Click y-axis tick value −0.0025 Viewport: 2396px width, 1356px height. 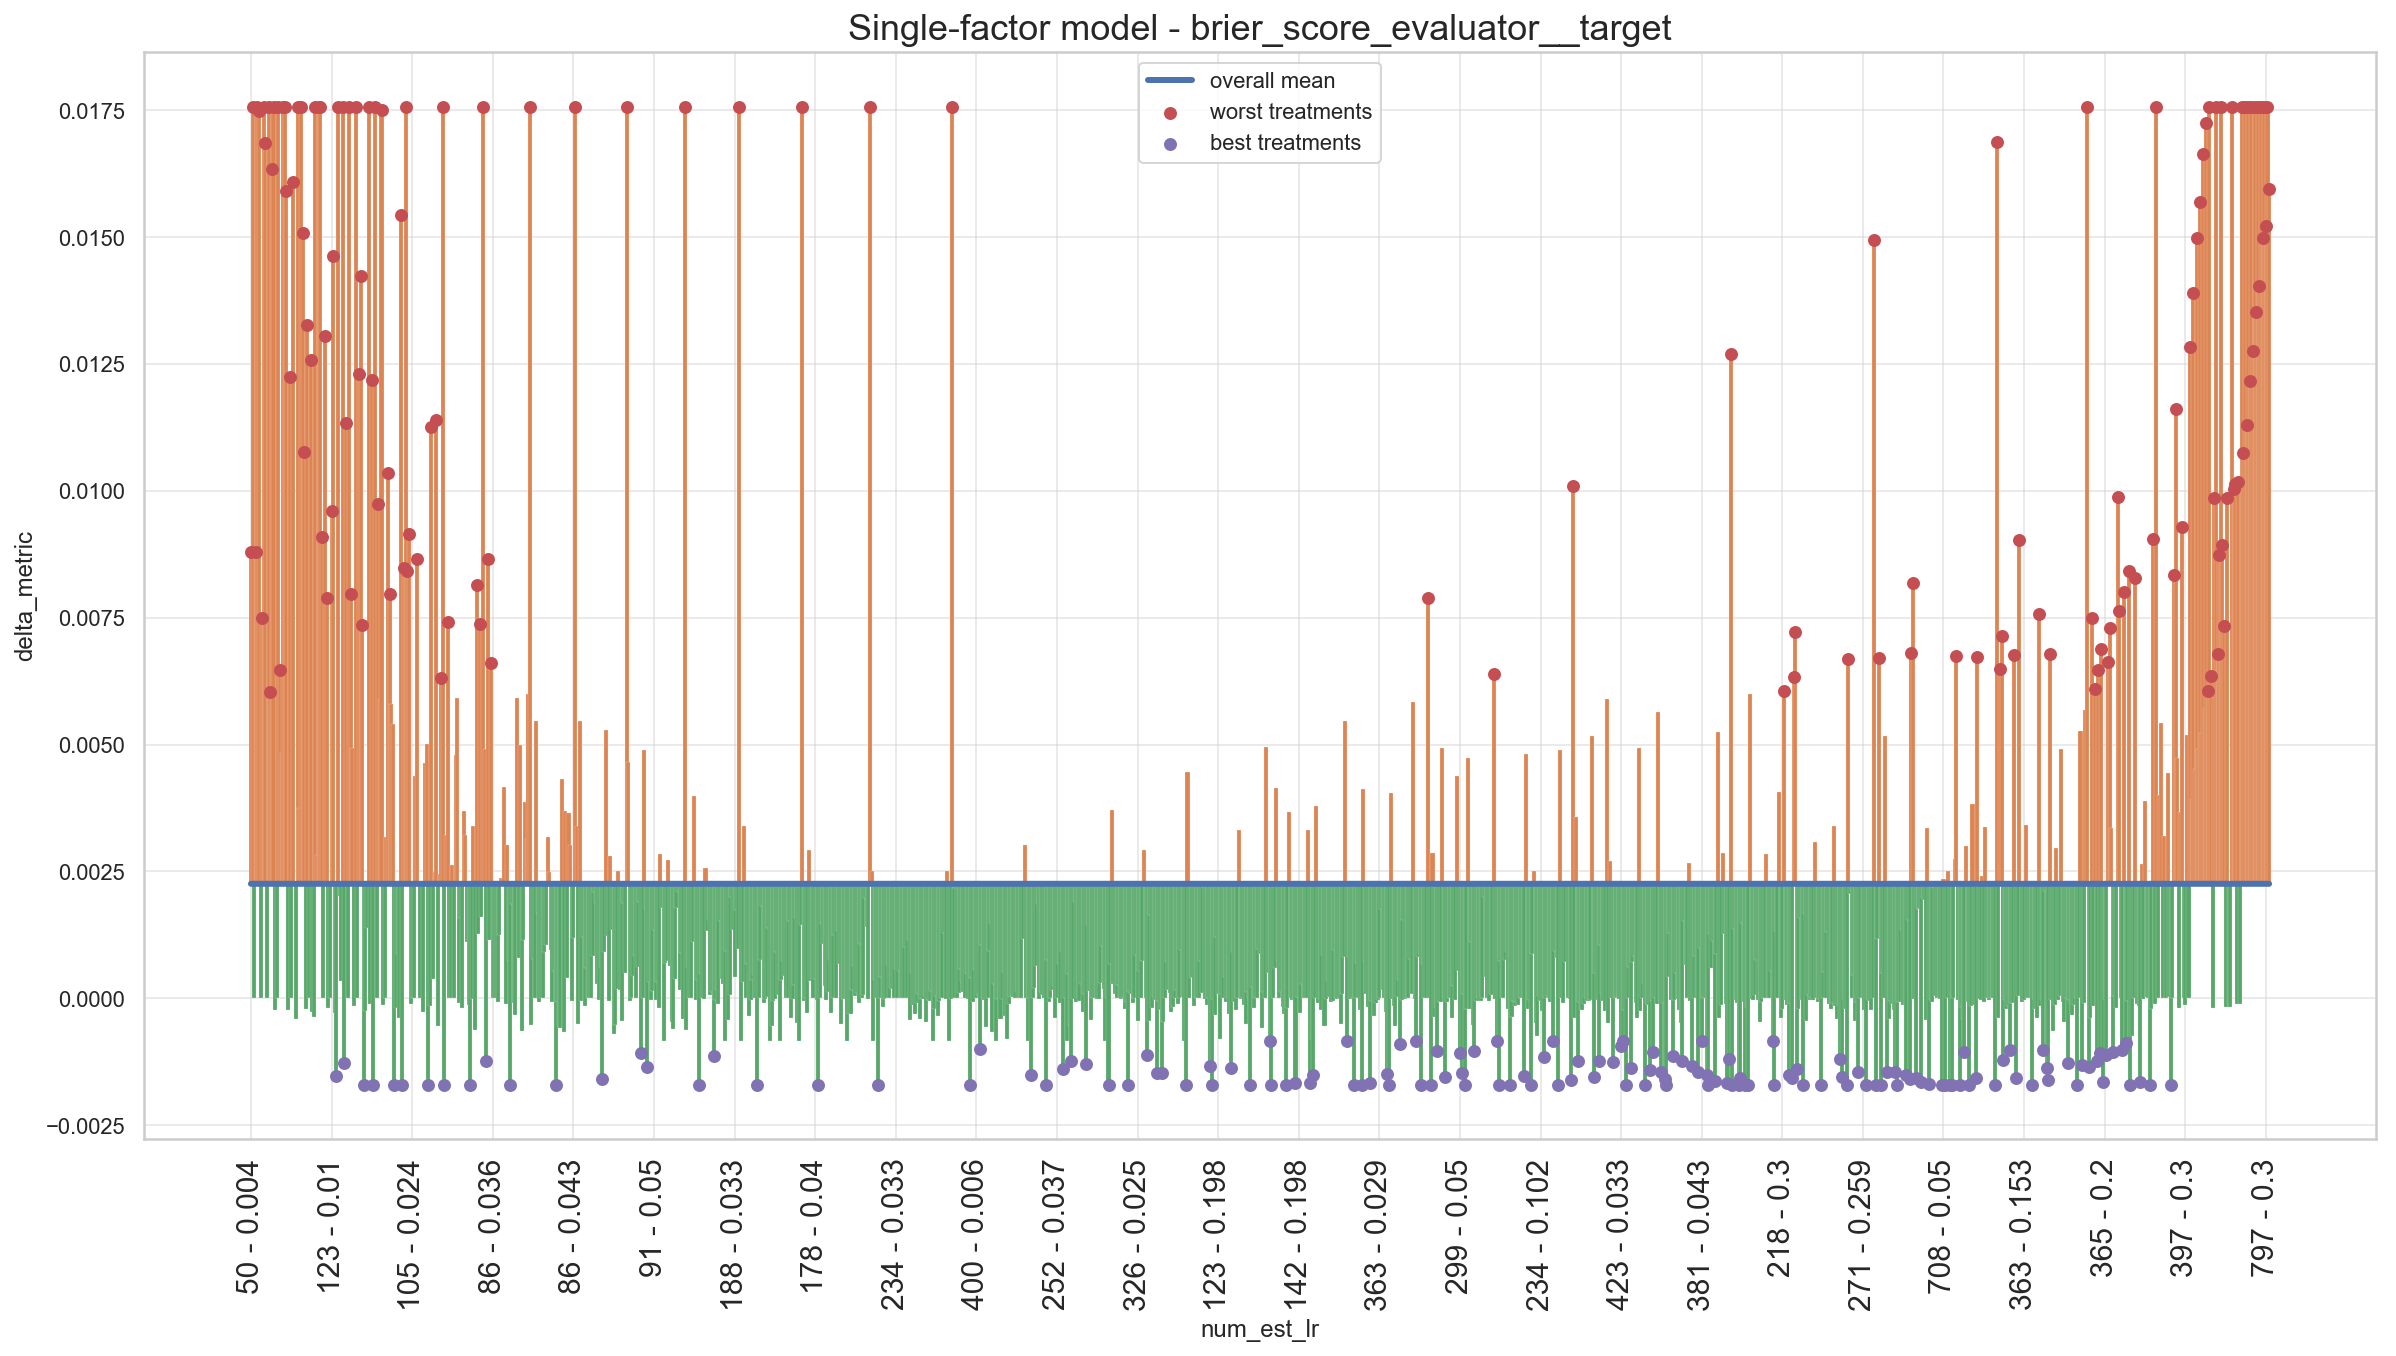[86, 1126]
